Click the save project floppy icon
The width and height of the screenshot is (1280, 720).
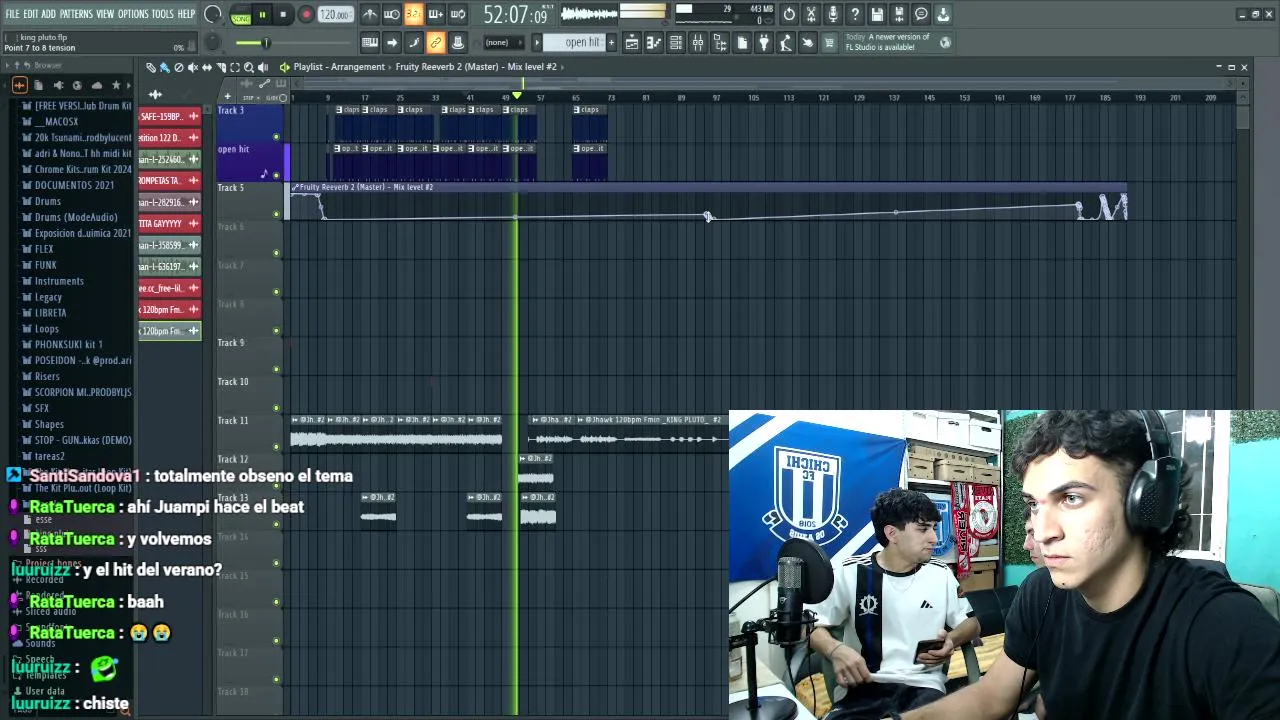[877, 14]
